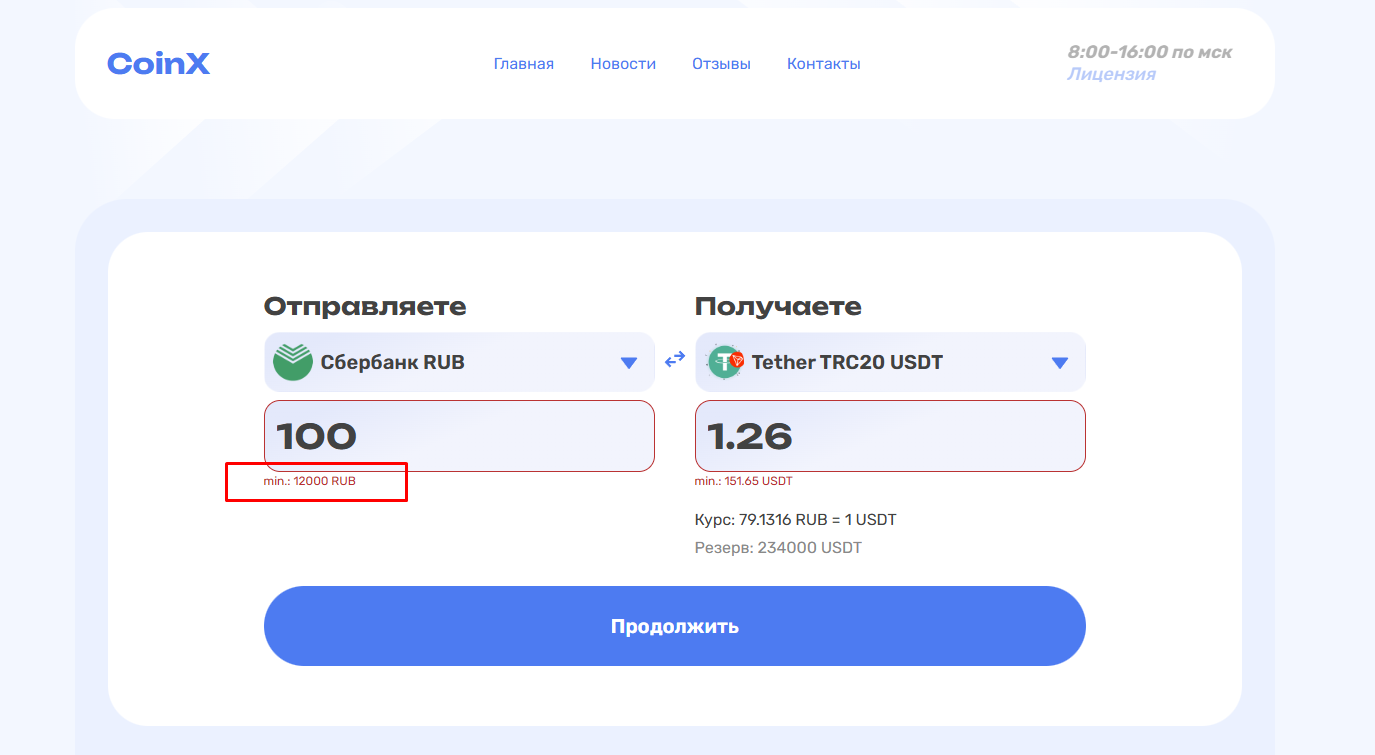Open the Контакты page
1375x755 pixels.
click(x=823, y=64)
